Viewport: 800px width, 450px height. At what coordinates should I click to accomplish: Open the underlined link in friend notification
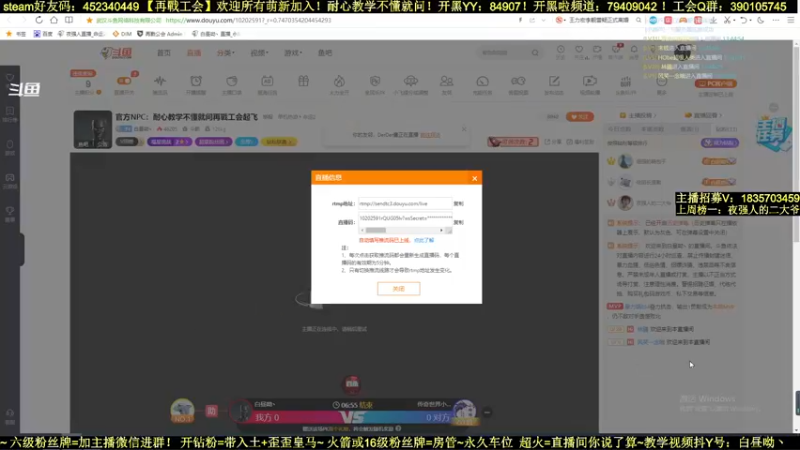430,135
